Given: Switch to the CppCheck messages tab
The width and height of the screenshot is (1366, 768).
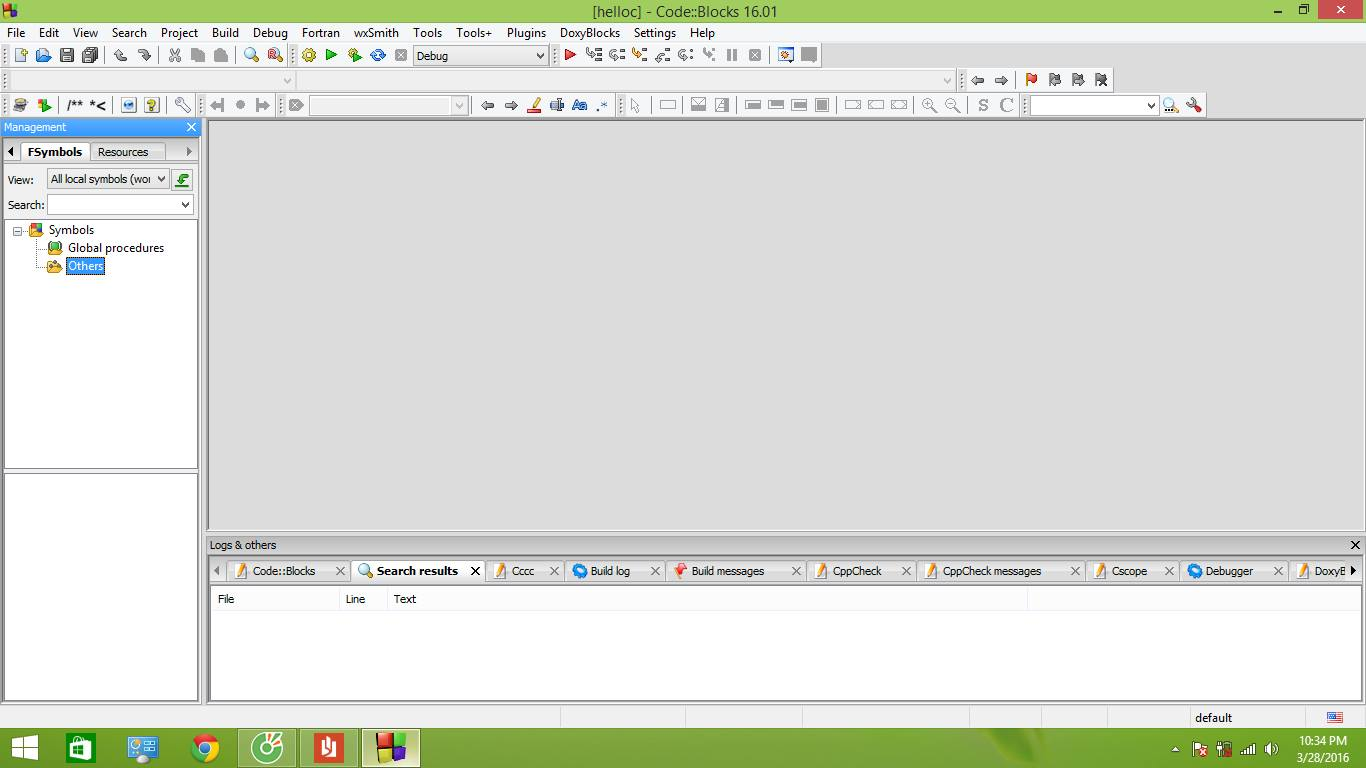Looking at the screenshot, I should coord(991,571).
